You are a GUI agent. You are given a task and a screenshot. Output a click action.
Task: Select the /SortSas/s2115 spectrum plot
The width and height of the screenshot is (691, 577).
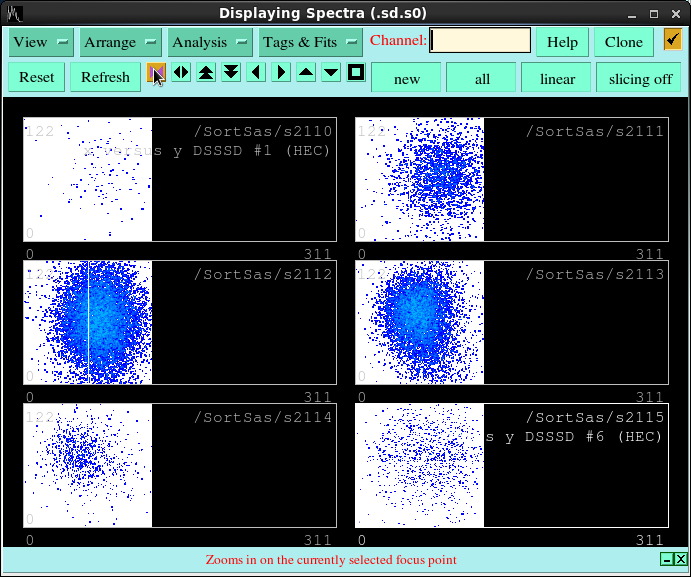512,465
